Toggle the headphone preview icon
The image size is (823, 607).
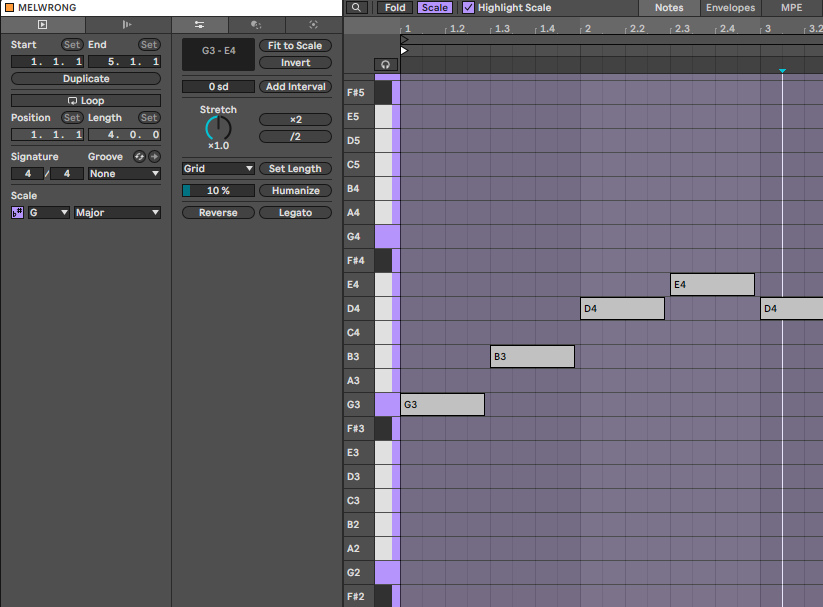[386, 65]
